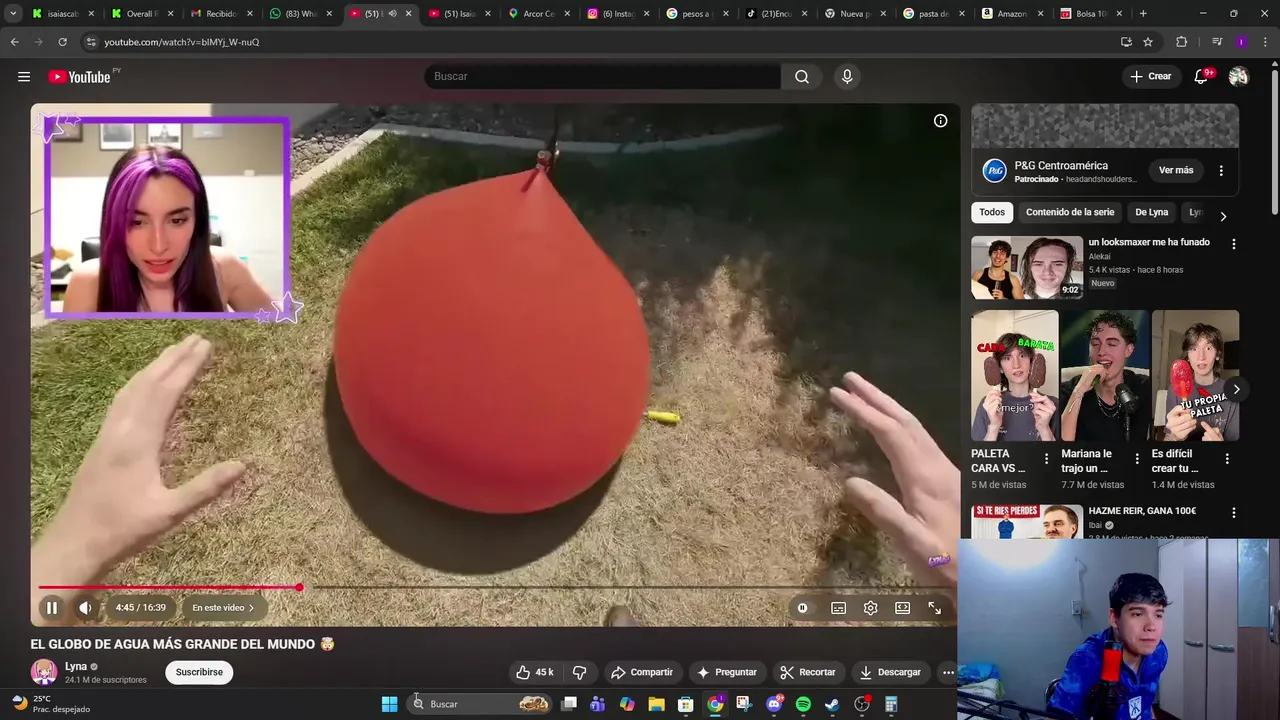This screenshot has height=720, width=1280.
Task: Open Lyna channel avatar
Action: pyautogui.click(x=44, y=672)
